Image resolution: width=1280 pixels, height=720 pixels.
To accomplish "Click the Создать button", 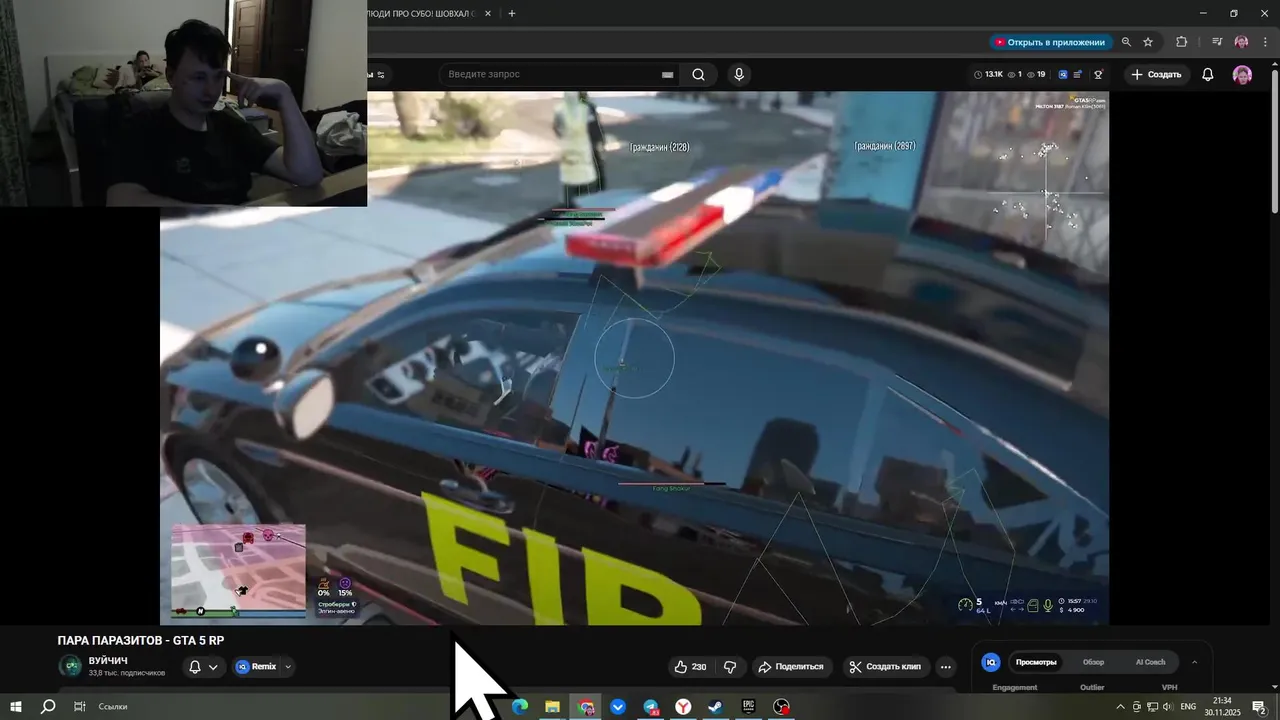I will pyautogui.click(x=1156, y=75).
